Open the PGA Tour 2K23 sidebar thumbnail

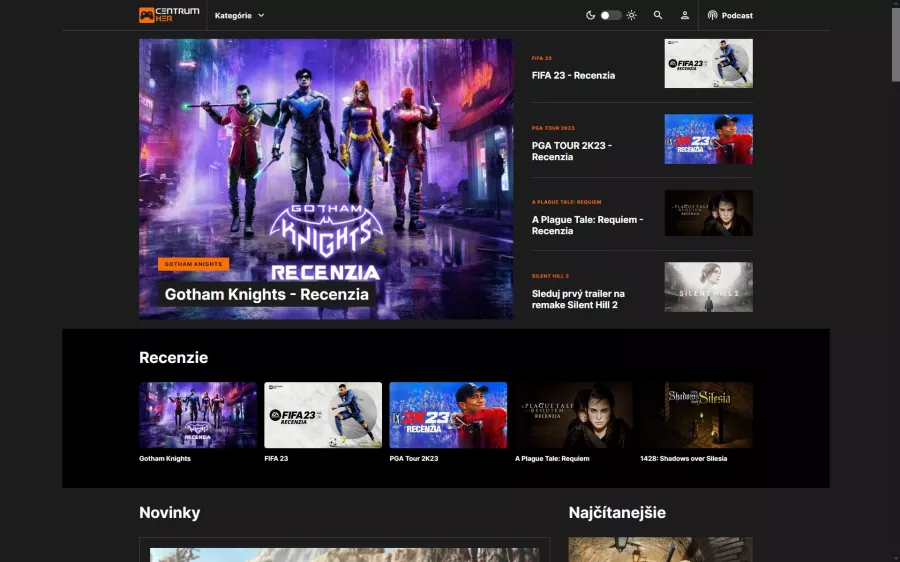[708, 139]
